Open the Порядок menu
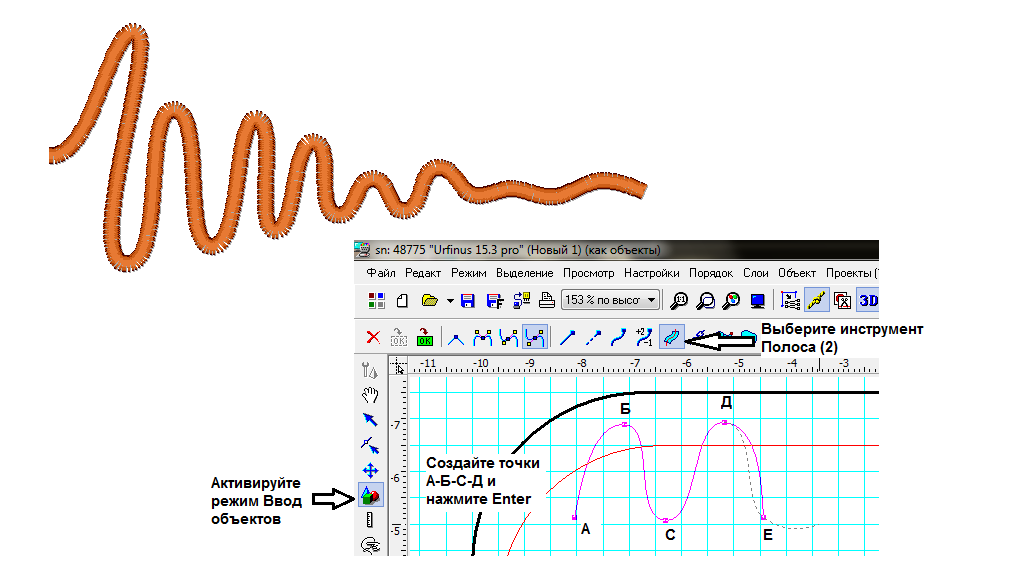This screenshot has height=565, width=1018. 711,273
